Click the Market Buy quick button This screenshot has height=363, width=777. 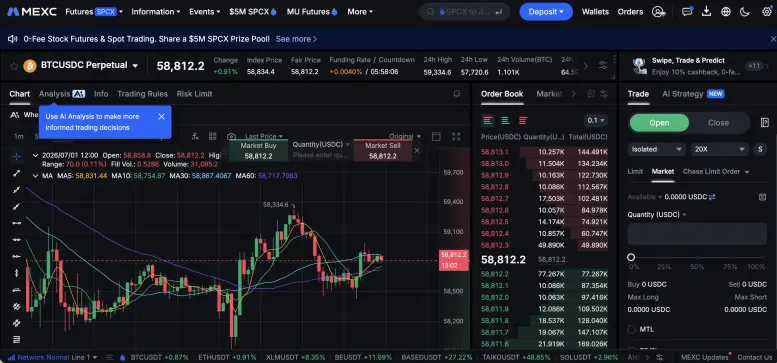pyautogui.click(x=258, y=151)
